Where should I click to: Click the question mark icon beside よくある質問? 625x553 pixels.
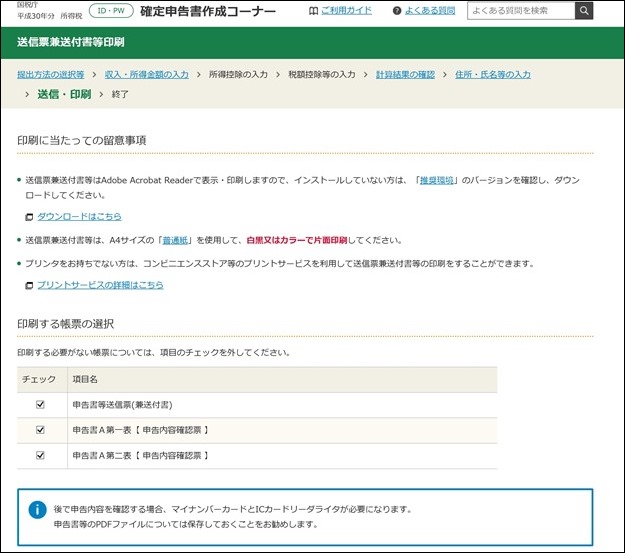click(397, 11)
